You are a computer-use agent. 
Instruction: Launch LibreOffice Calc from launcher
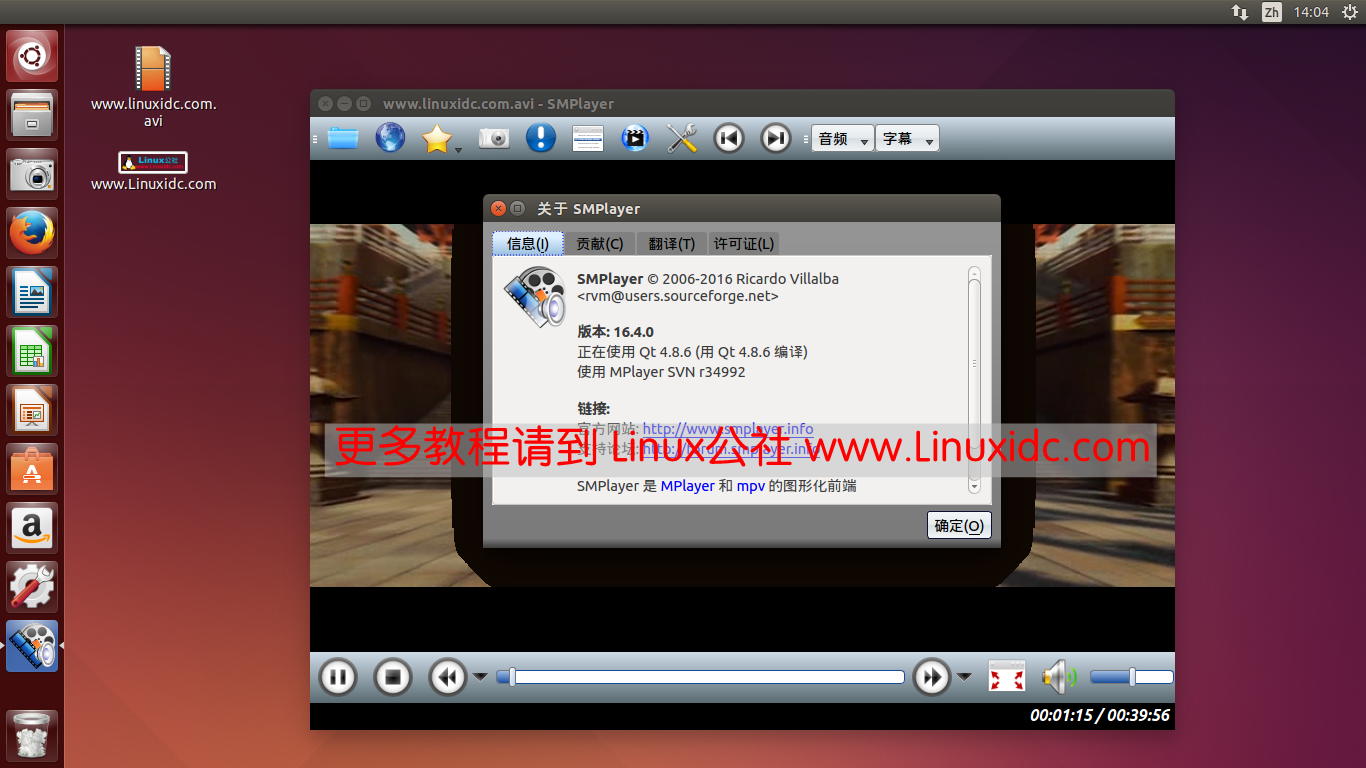point(32,351)
